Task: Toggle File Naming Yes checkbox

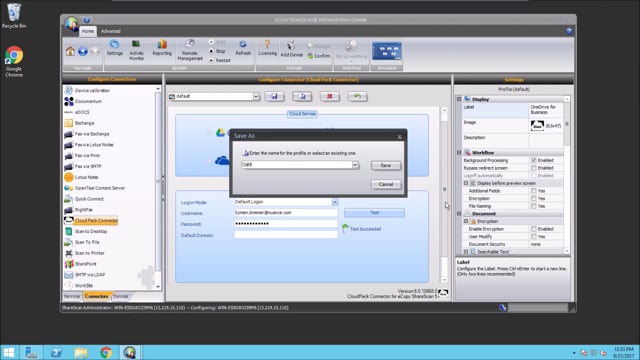Action: (533, 206)
